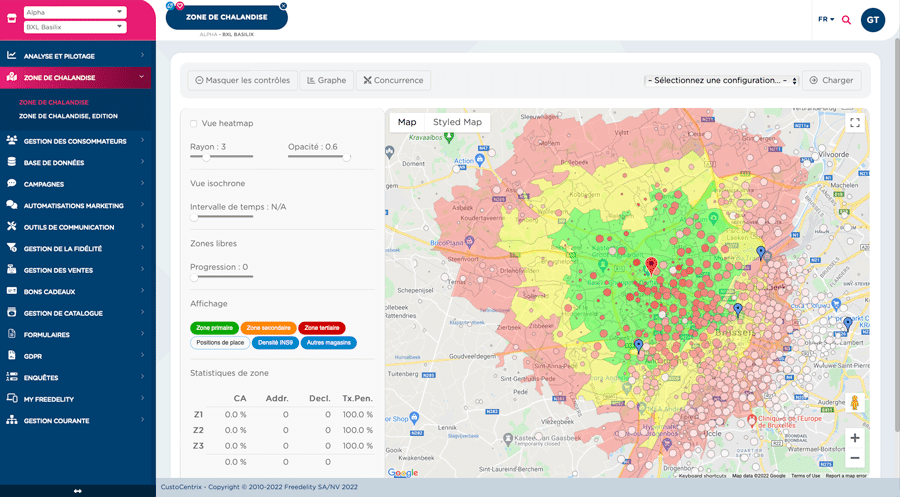
Task: Toggle the Densité INS9 display pill
Action: click(273, 343)
